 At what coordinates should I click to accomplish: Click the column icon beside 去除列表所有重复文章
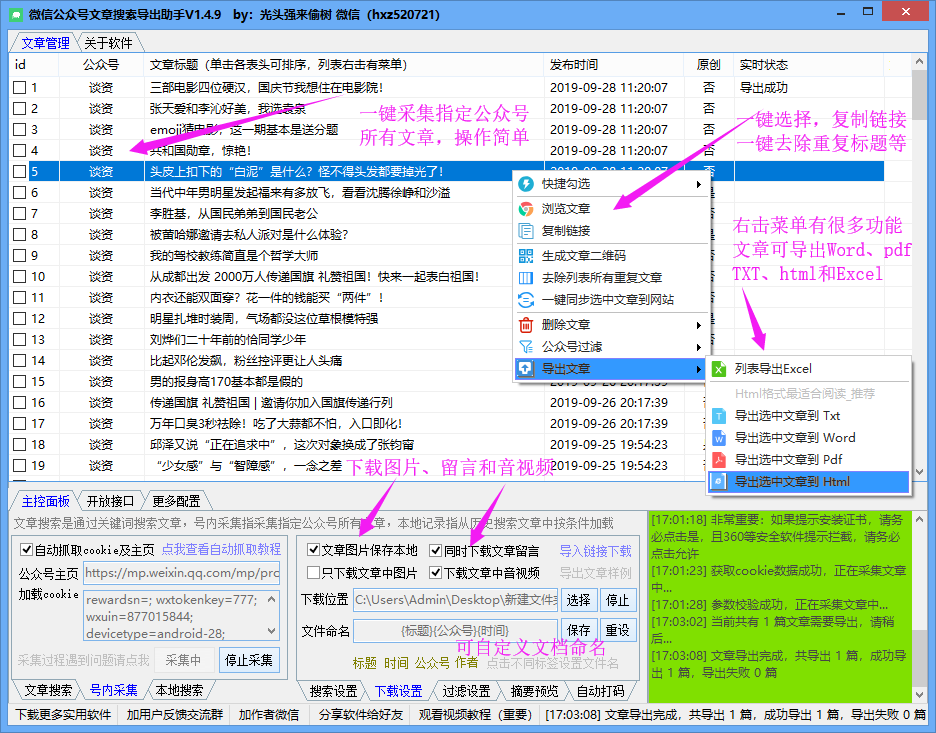[x=526, y=278]
